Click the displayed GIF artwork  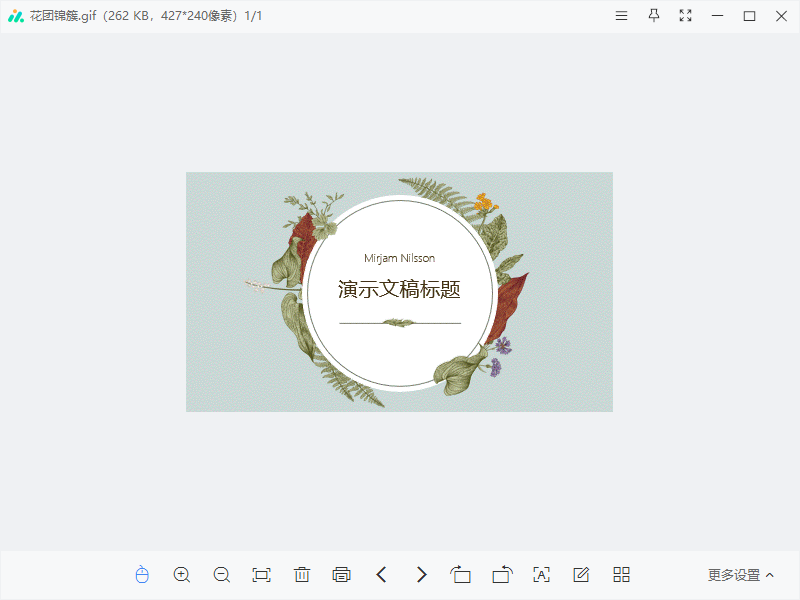399,290
